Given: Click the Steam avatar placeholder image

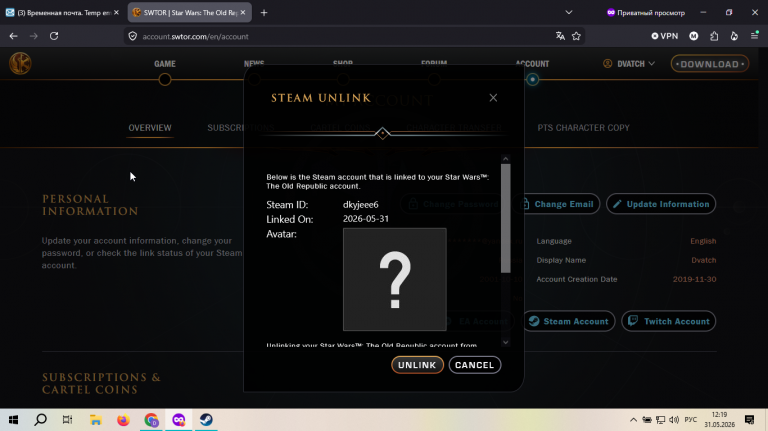Looking at the screenshot, I should pos(395,279).
